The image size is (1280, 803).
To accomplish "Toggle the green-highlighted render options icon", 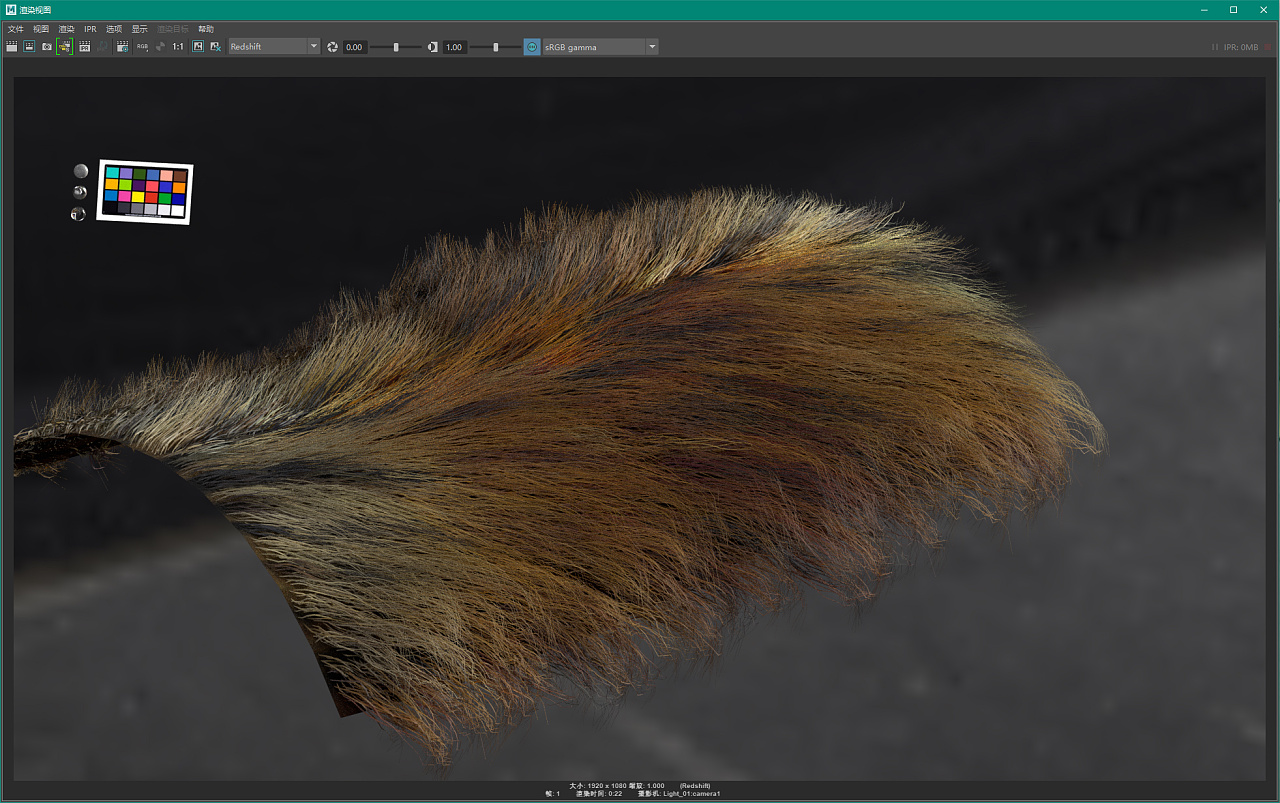I will coord(65,47).
